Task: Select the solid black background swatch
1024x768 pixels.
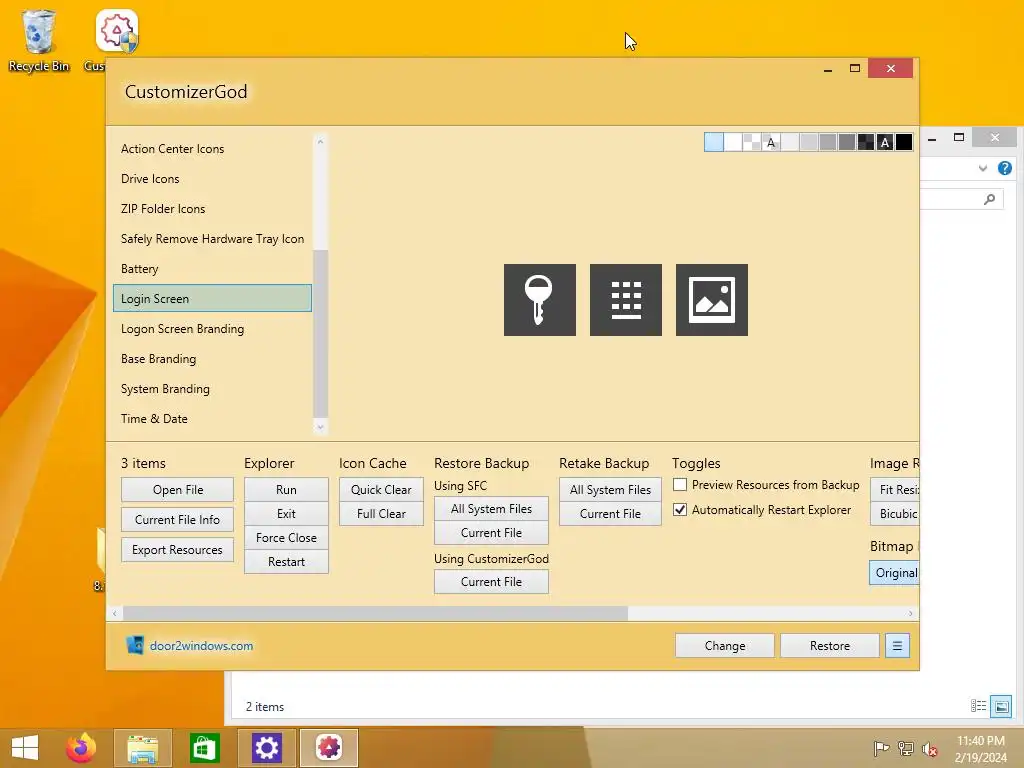Action: pyautogui.click(x=904, y=142)
